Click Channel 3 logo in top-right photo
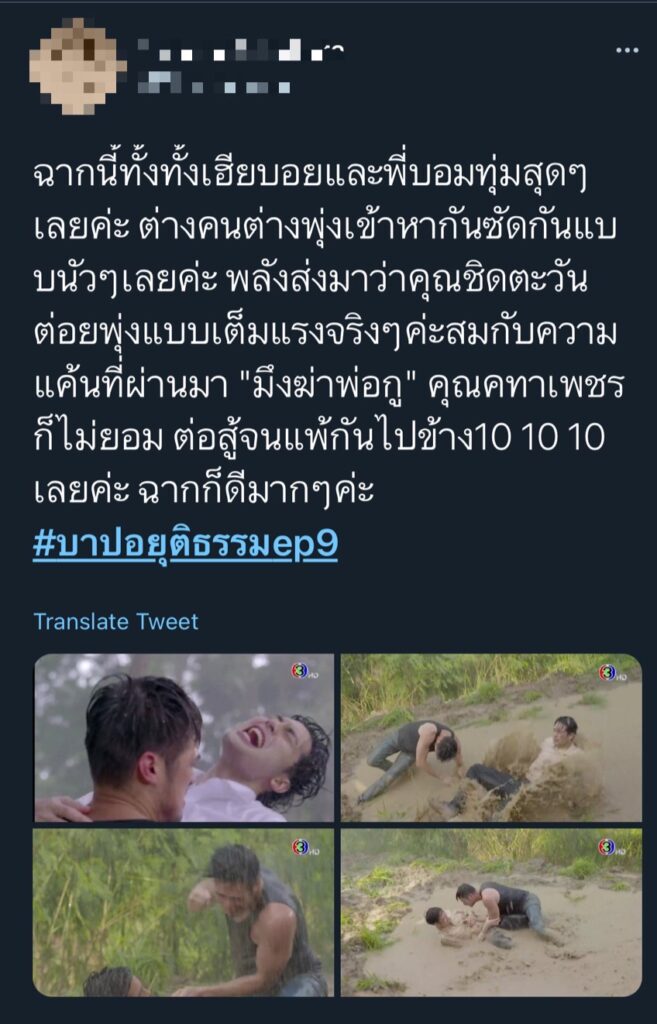Image resolution: width=657 pixels, height=1024 pixels. point(612,672)
